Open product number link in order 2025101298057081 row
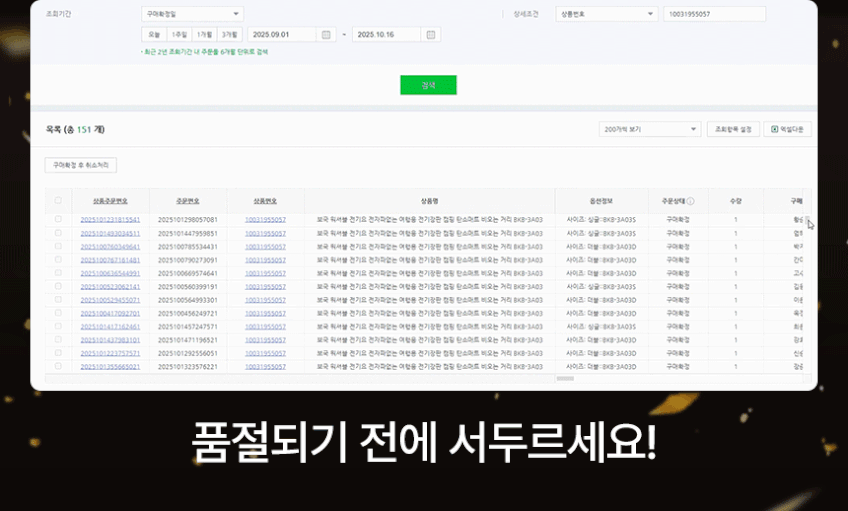The image size is (848, 511). point(265,220)
